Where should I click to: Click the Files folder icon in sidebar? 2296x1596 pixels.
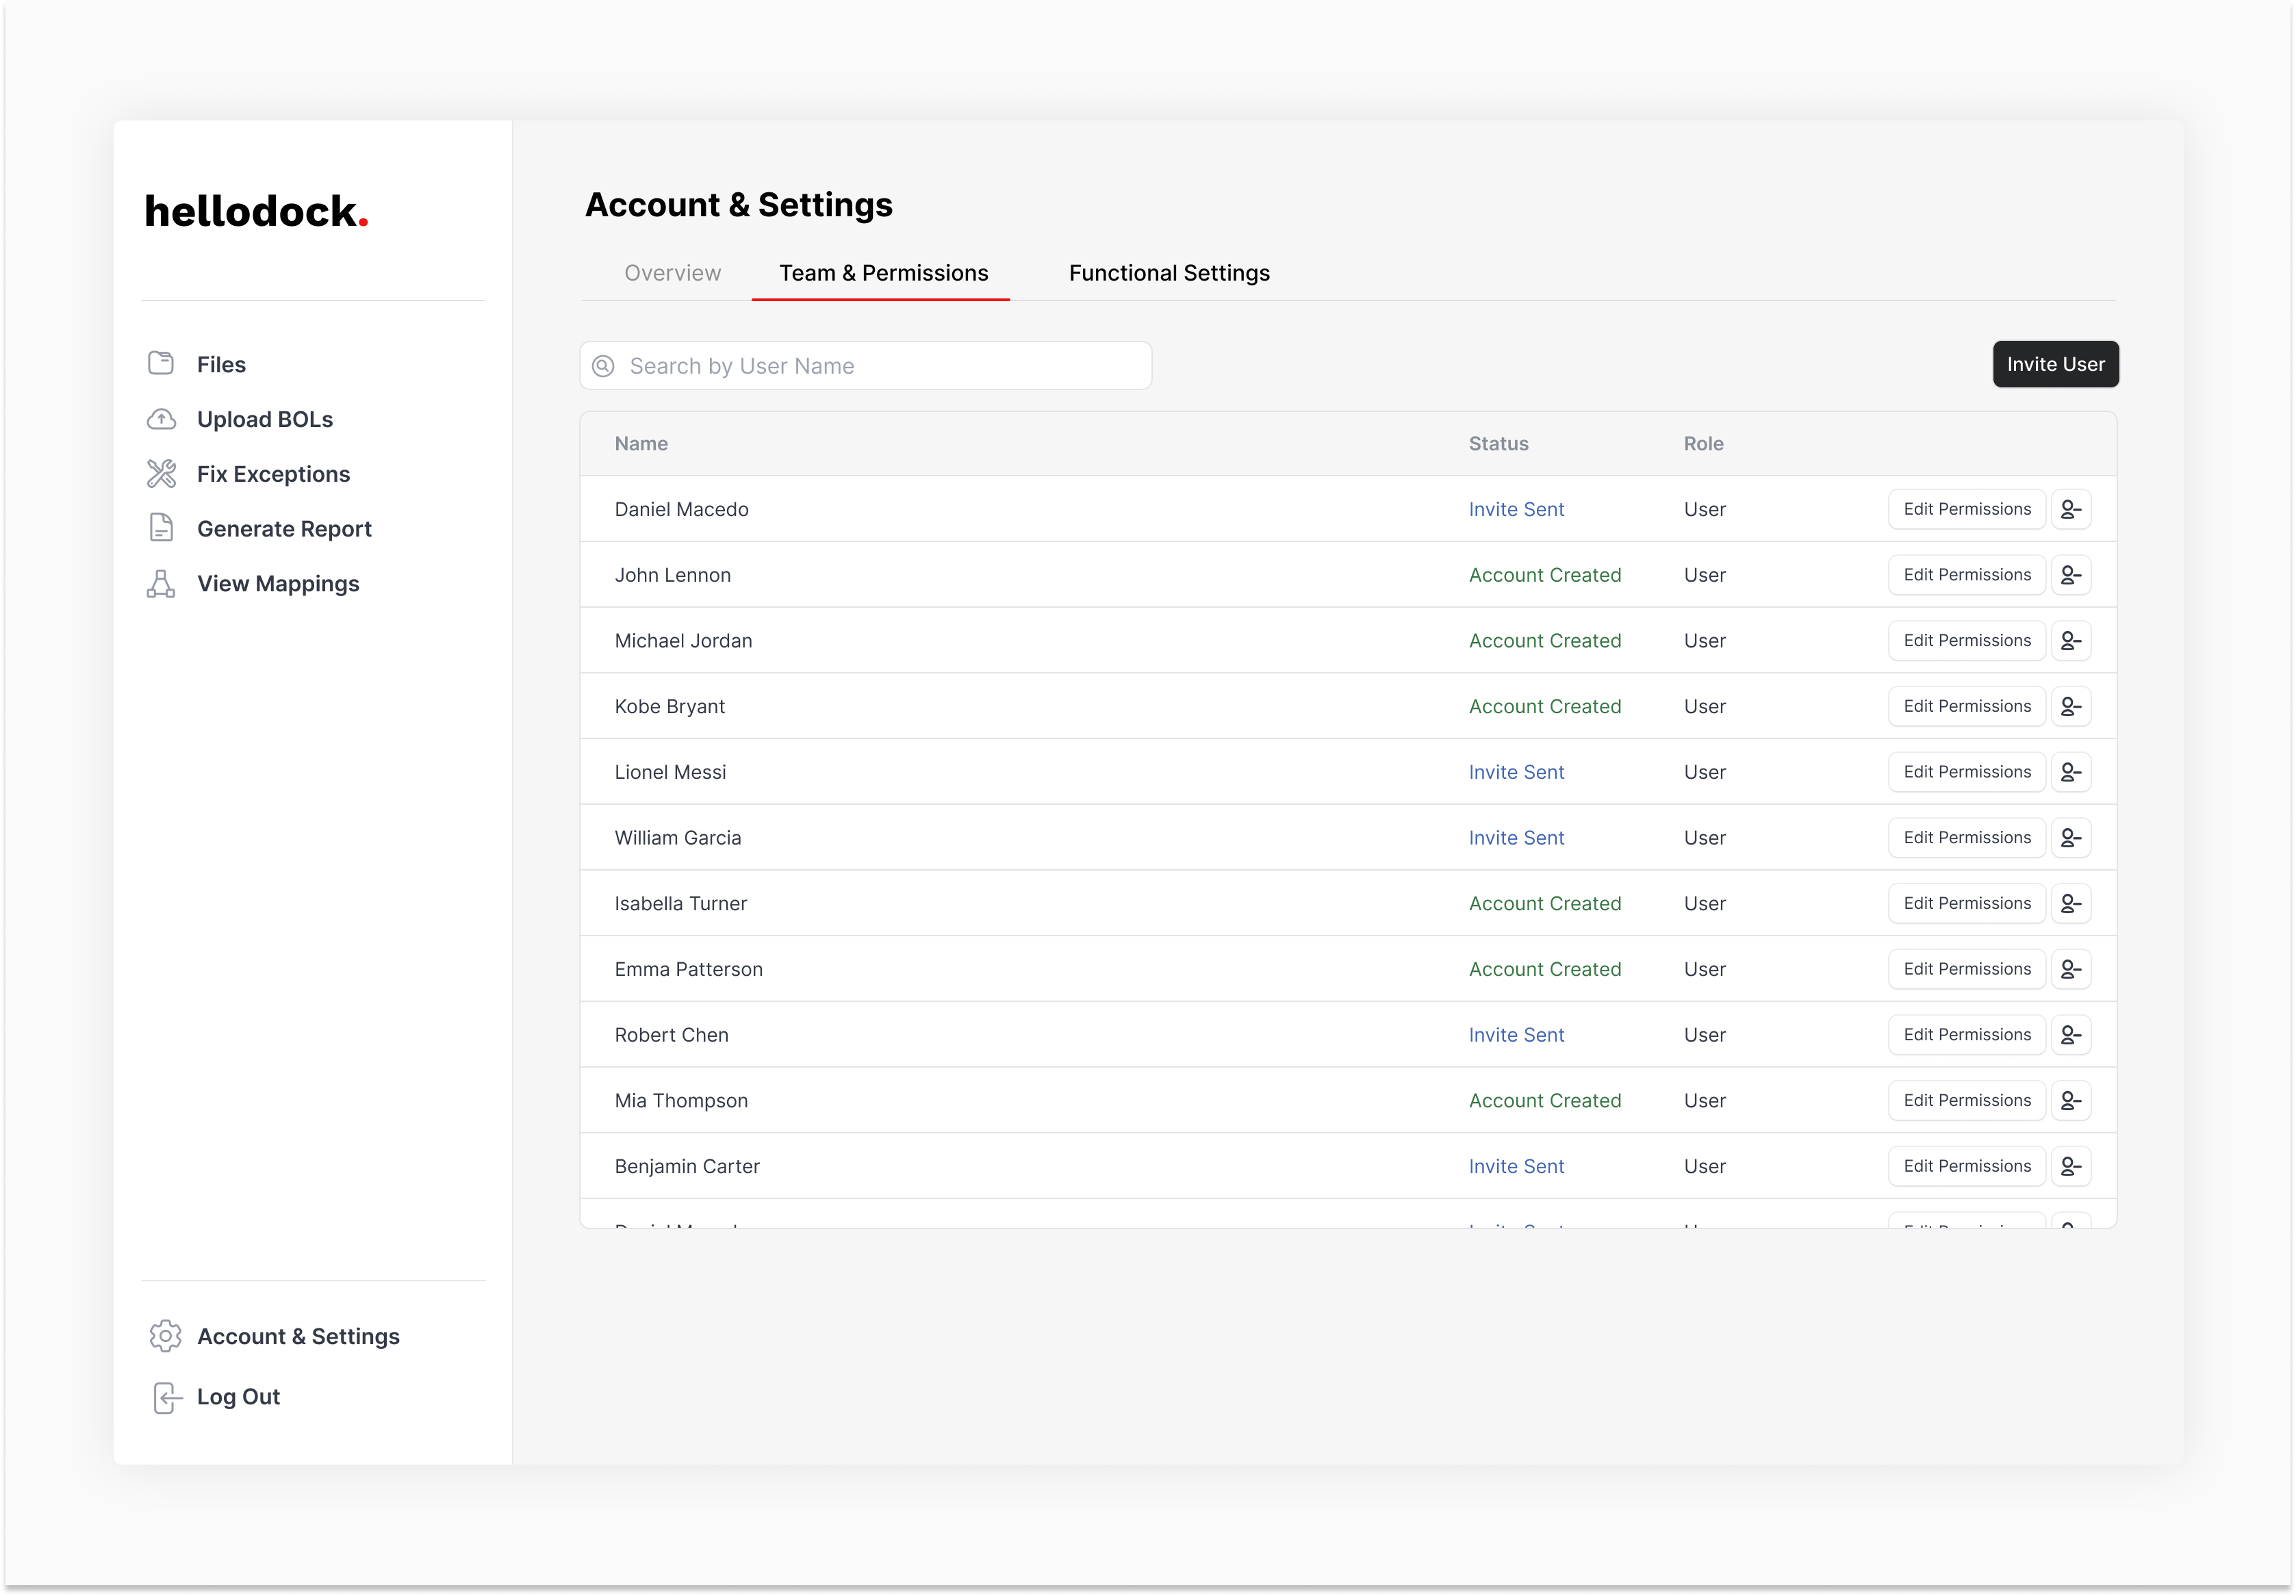pyautogui.click(x=161, y=363)
